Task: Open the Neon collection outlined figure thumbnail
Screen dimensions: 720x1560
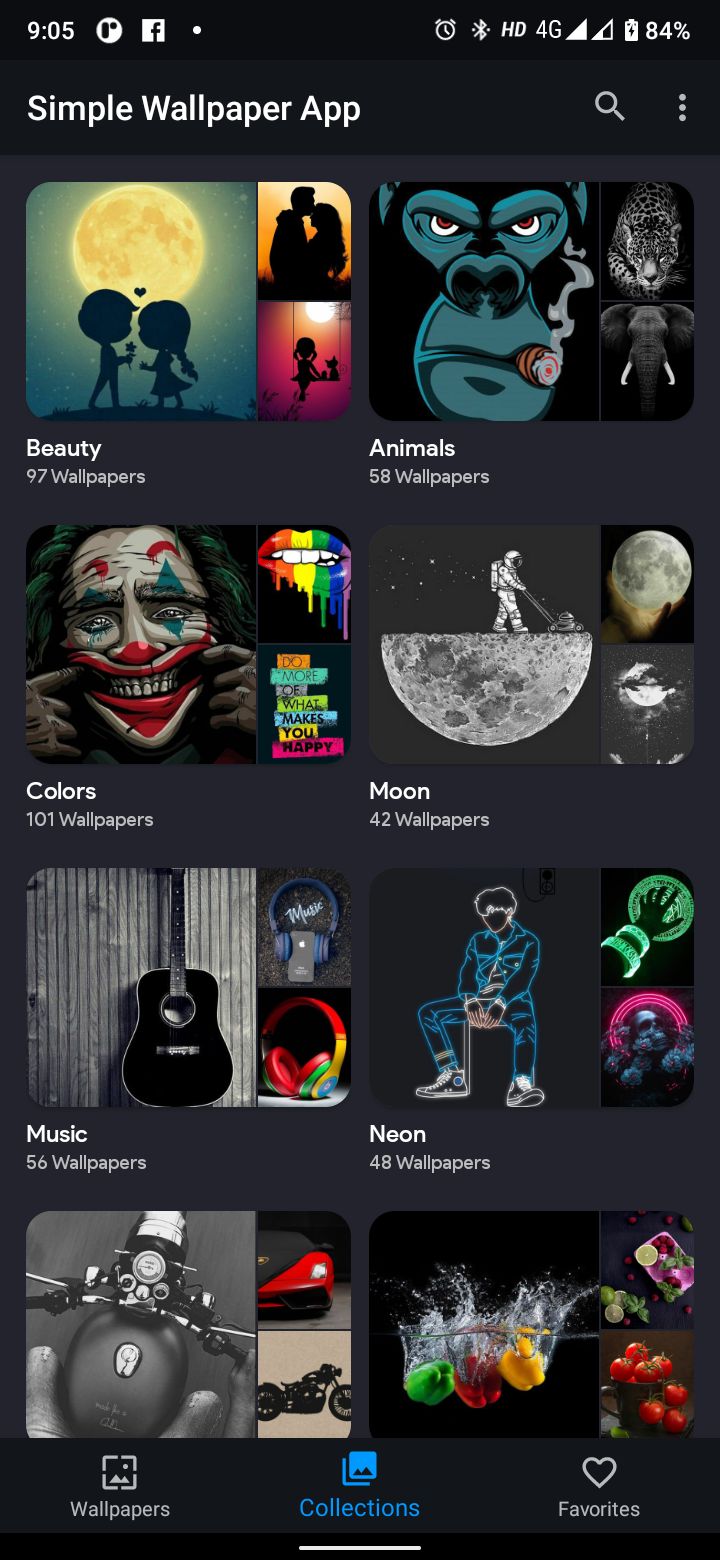Action: pyautogui.click(x=484, y=988)
